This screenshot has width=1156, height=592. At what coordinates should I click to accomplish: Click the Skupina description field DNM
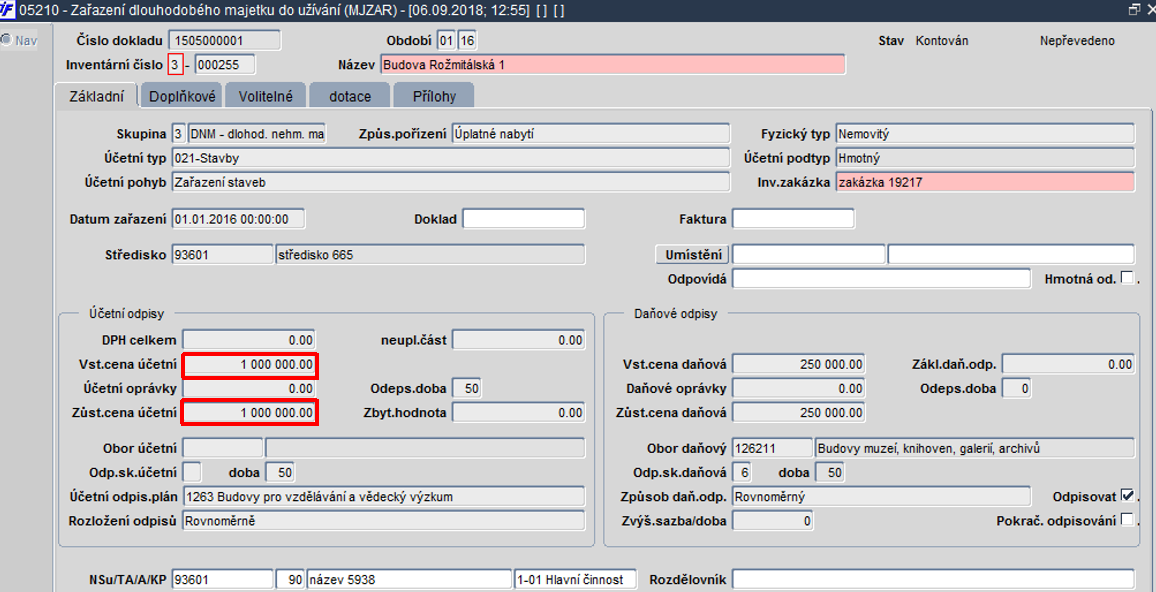click(x=257, y=134)
